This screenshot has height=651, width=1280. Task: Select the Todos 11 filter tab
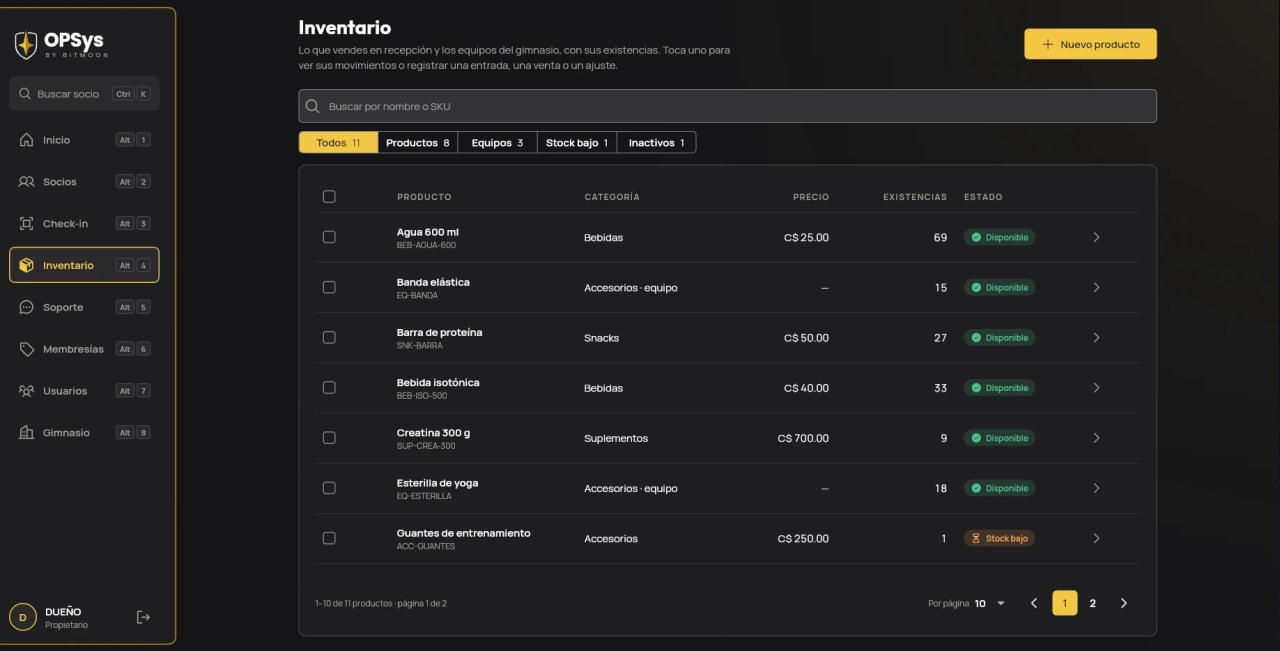[x=338, y=143]
